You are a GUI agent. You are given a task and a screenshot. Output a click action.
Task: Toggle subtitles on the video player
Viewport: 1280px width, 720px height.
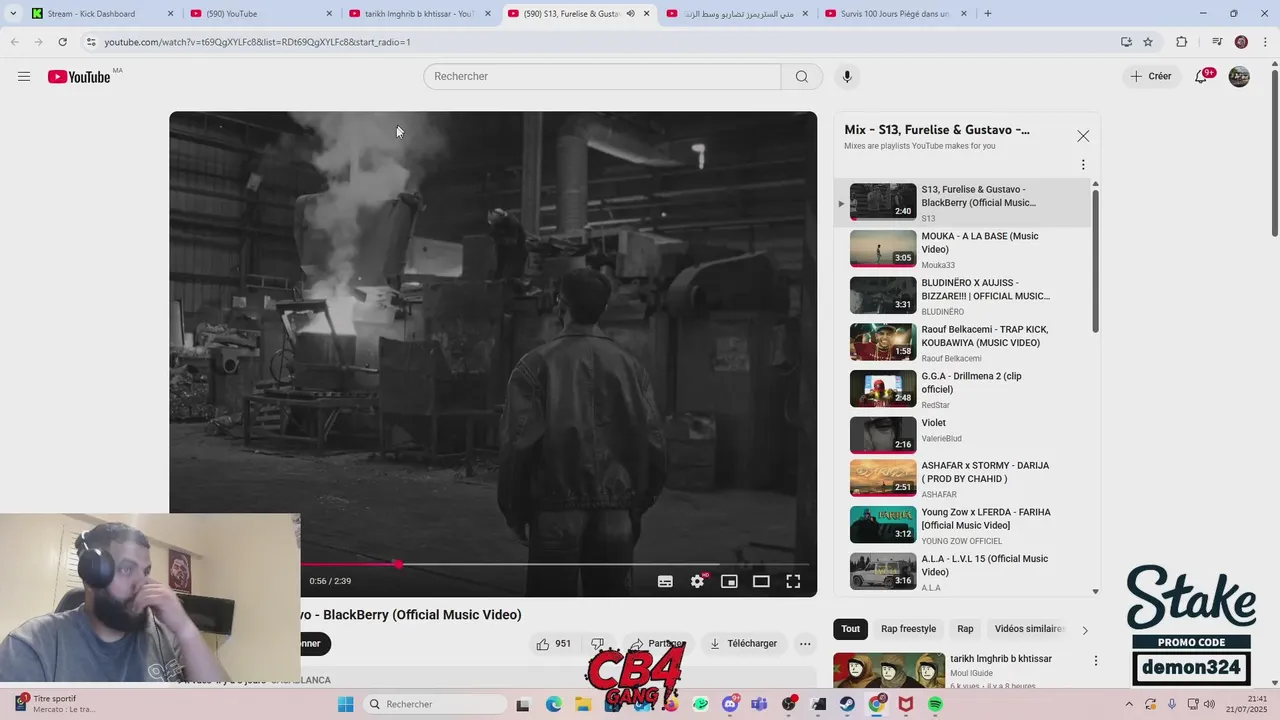(665, 581)
